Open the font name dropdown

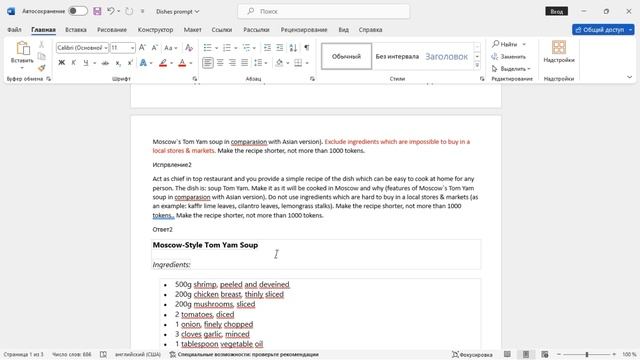coord(106,48)
